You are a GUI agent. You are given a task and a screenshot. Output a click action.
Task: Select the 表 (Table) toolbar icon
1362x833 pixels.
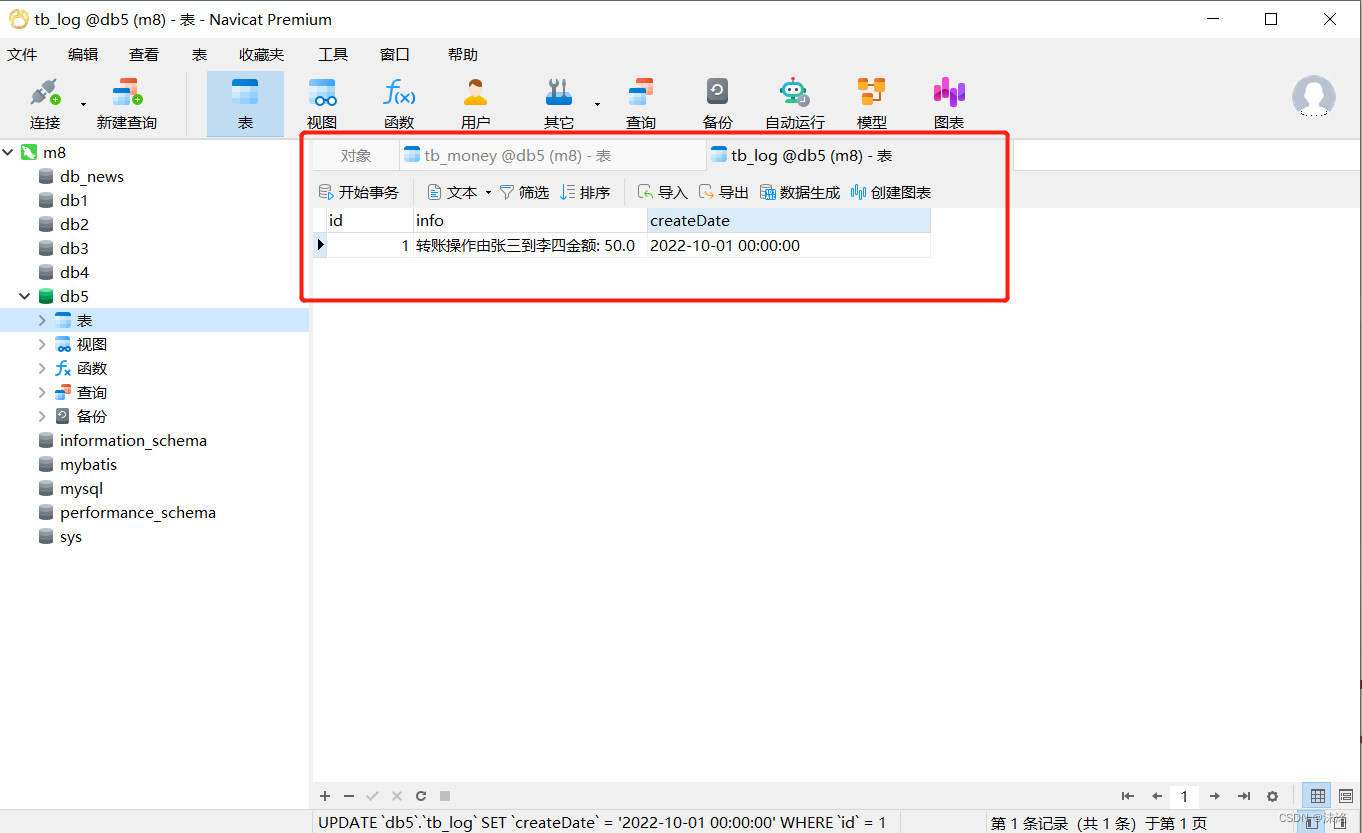245,104
